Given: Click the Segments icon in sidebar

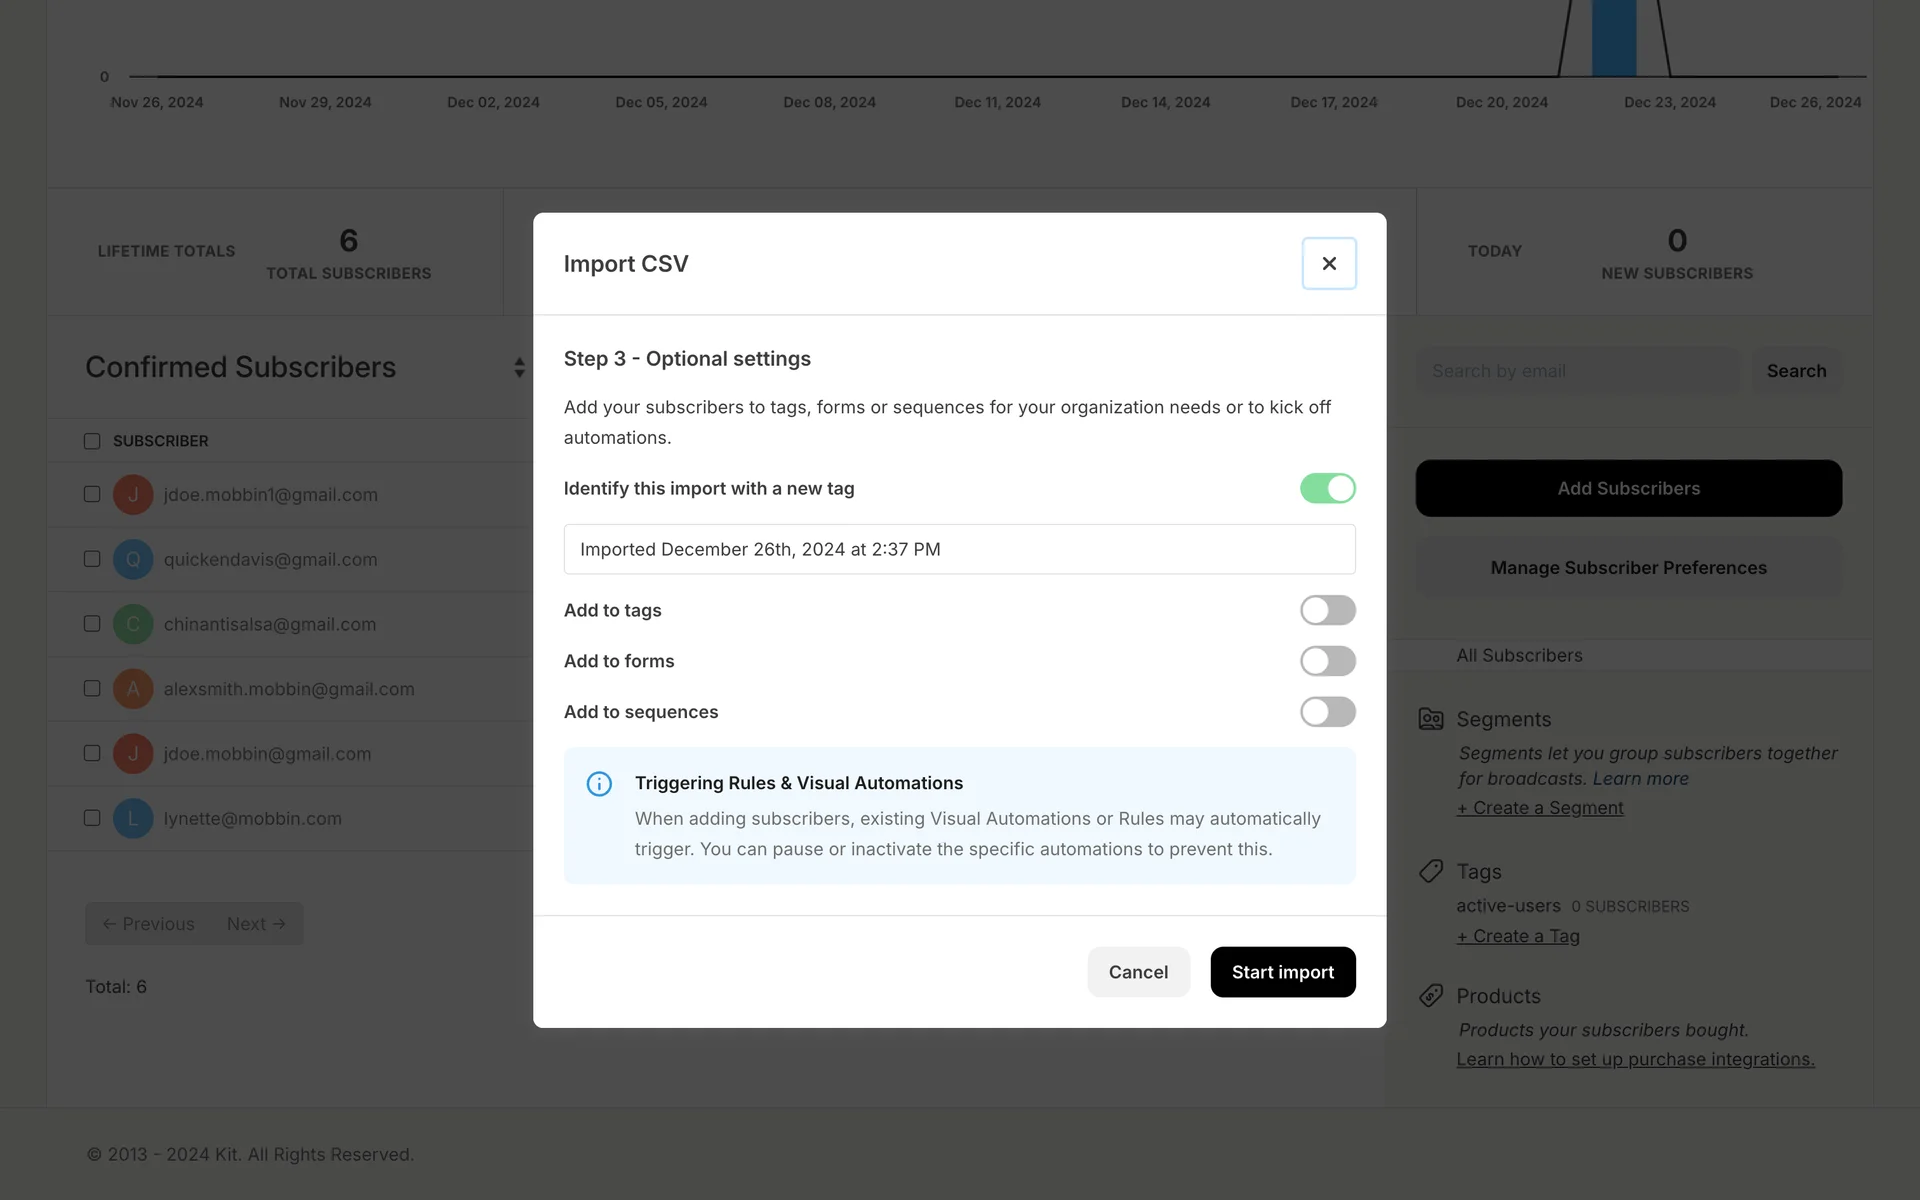Looking at the screenshot, I should [1431, 719].
